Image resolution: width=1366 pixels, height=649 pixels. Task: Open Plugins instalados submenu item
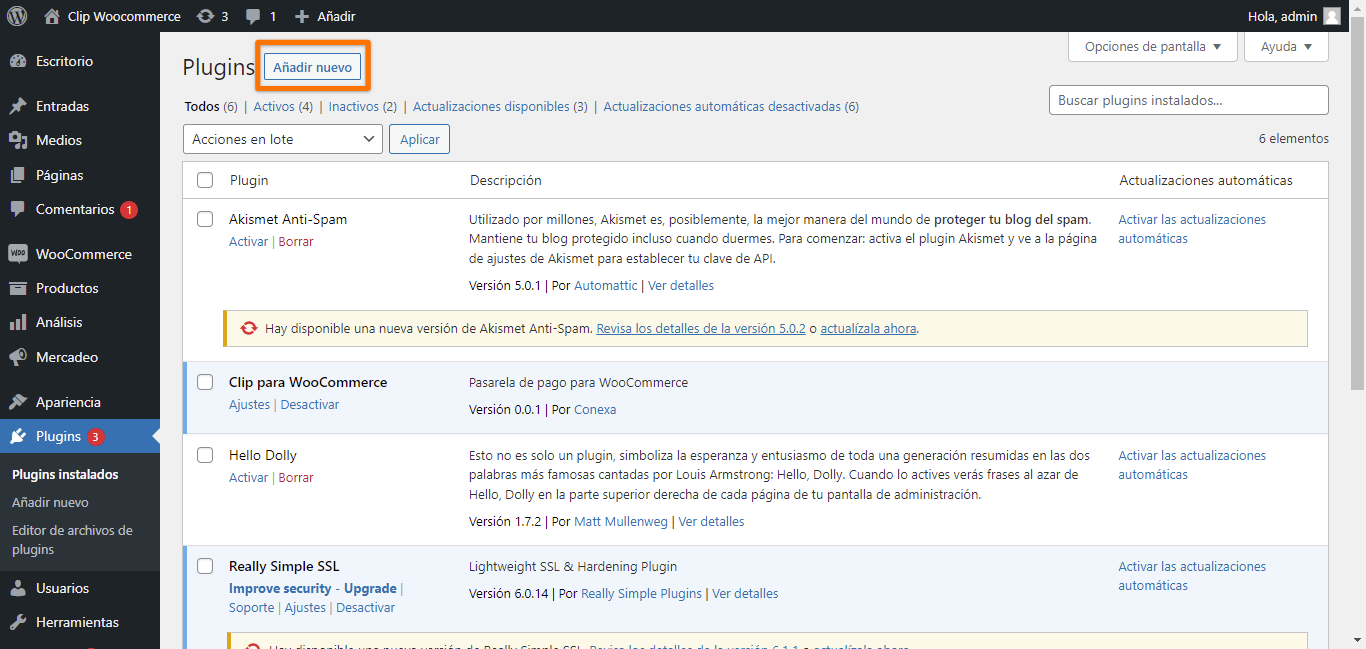[x=65, y=474]
